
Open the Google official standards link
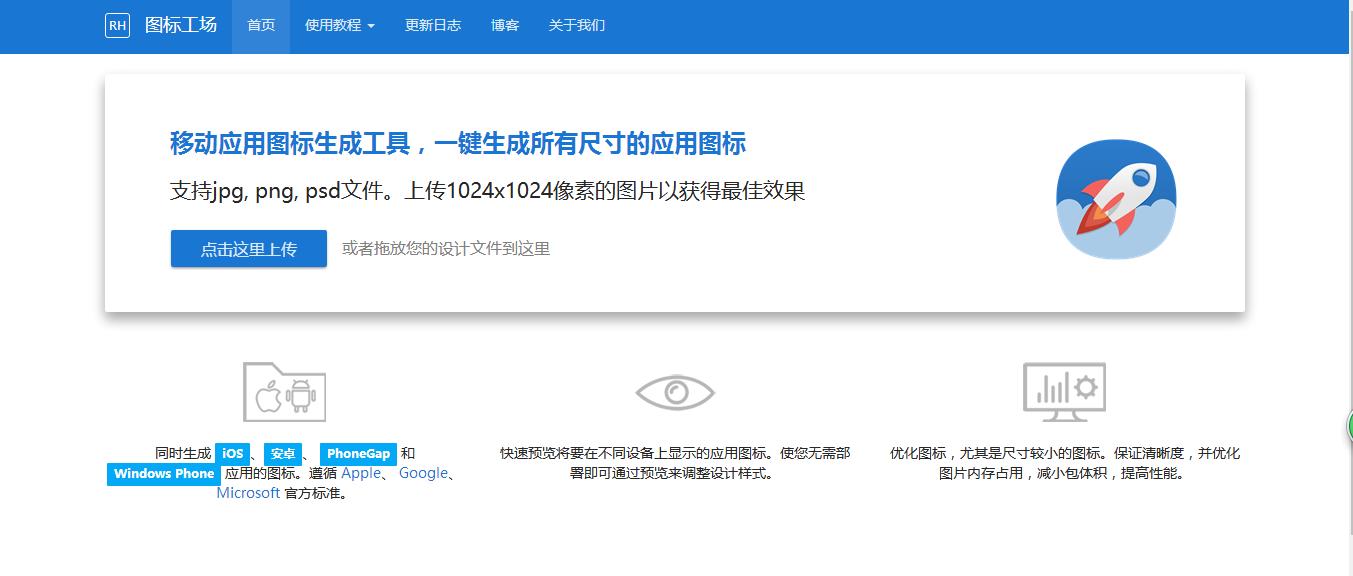pyautogui.click(x=423, y=473)
